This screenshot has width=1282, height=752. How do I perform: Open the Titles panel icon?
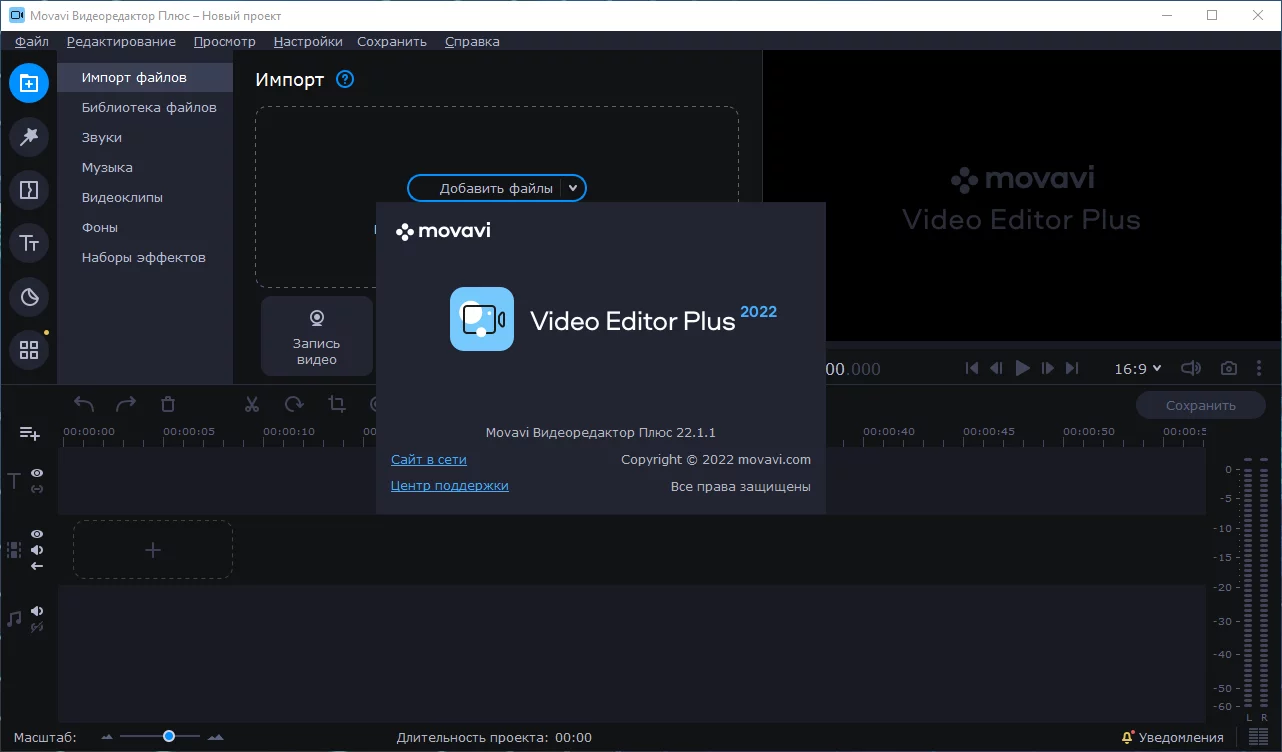(29, 243)
